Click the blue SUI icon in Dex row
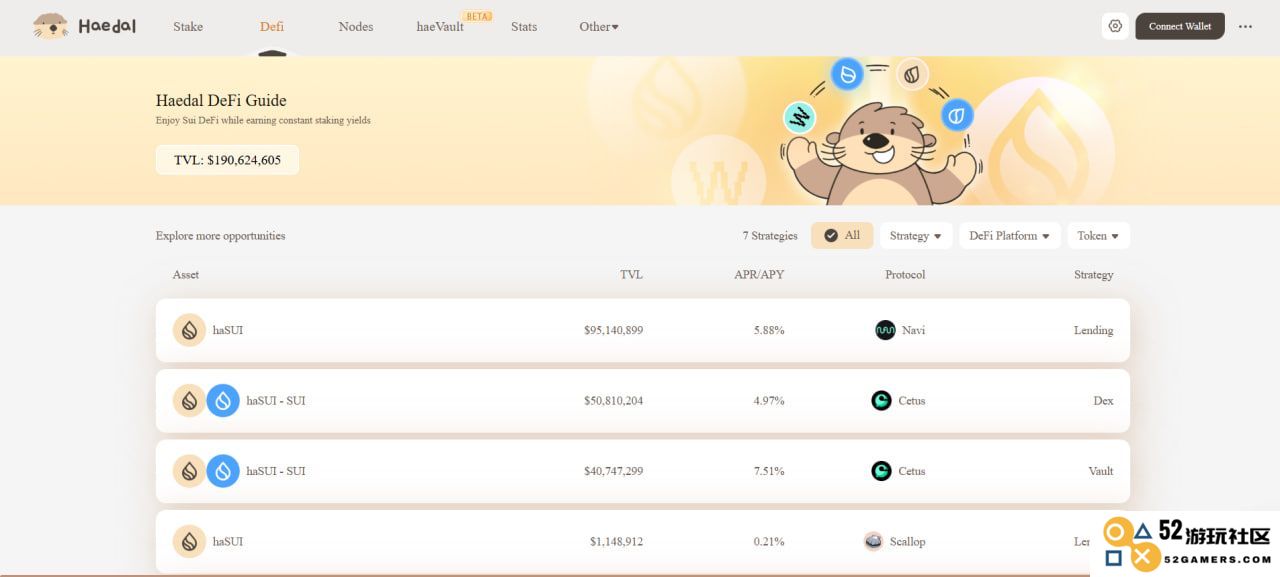This screenshot has width=1280, height=577. pyautogui.click(x=223, y=401)
